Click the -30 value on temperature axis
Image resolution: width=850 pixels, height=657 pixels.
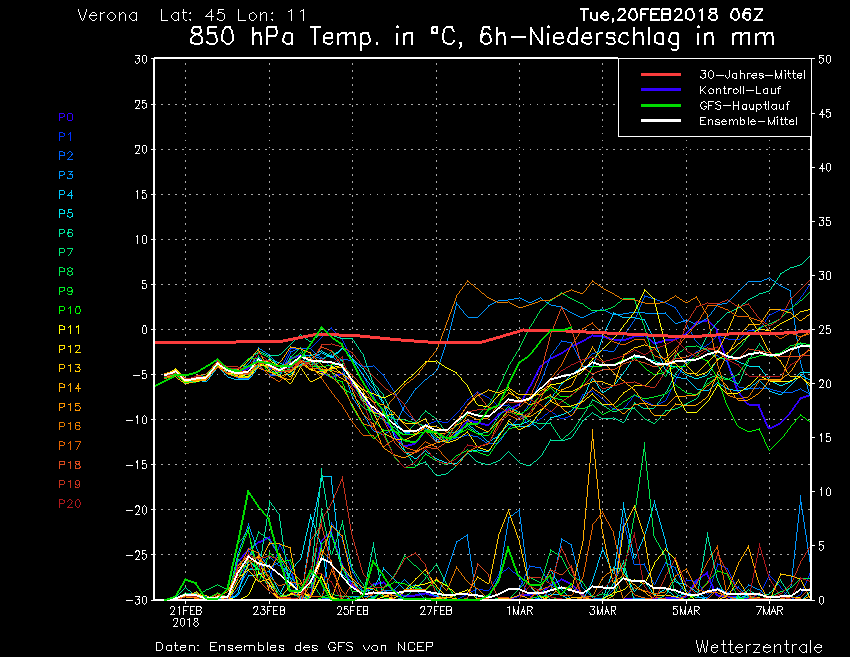137,600
